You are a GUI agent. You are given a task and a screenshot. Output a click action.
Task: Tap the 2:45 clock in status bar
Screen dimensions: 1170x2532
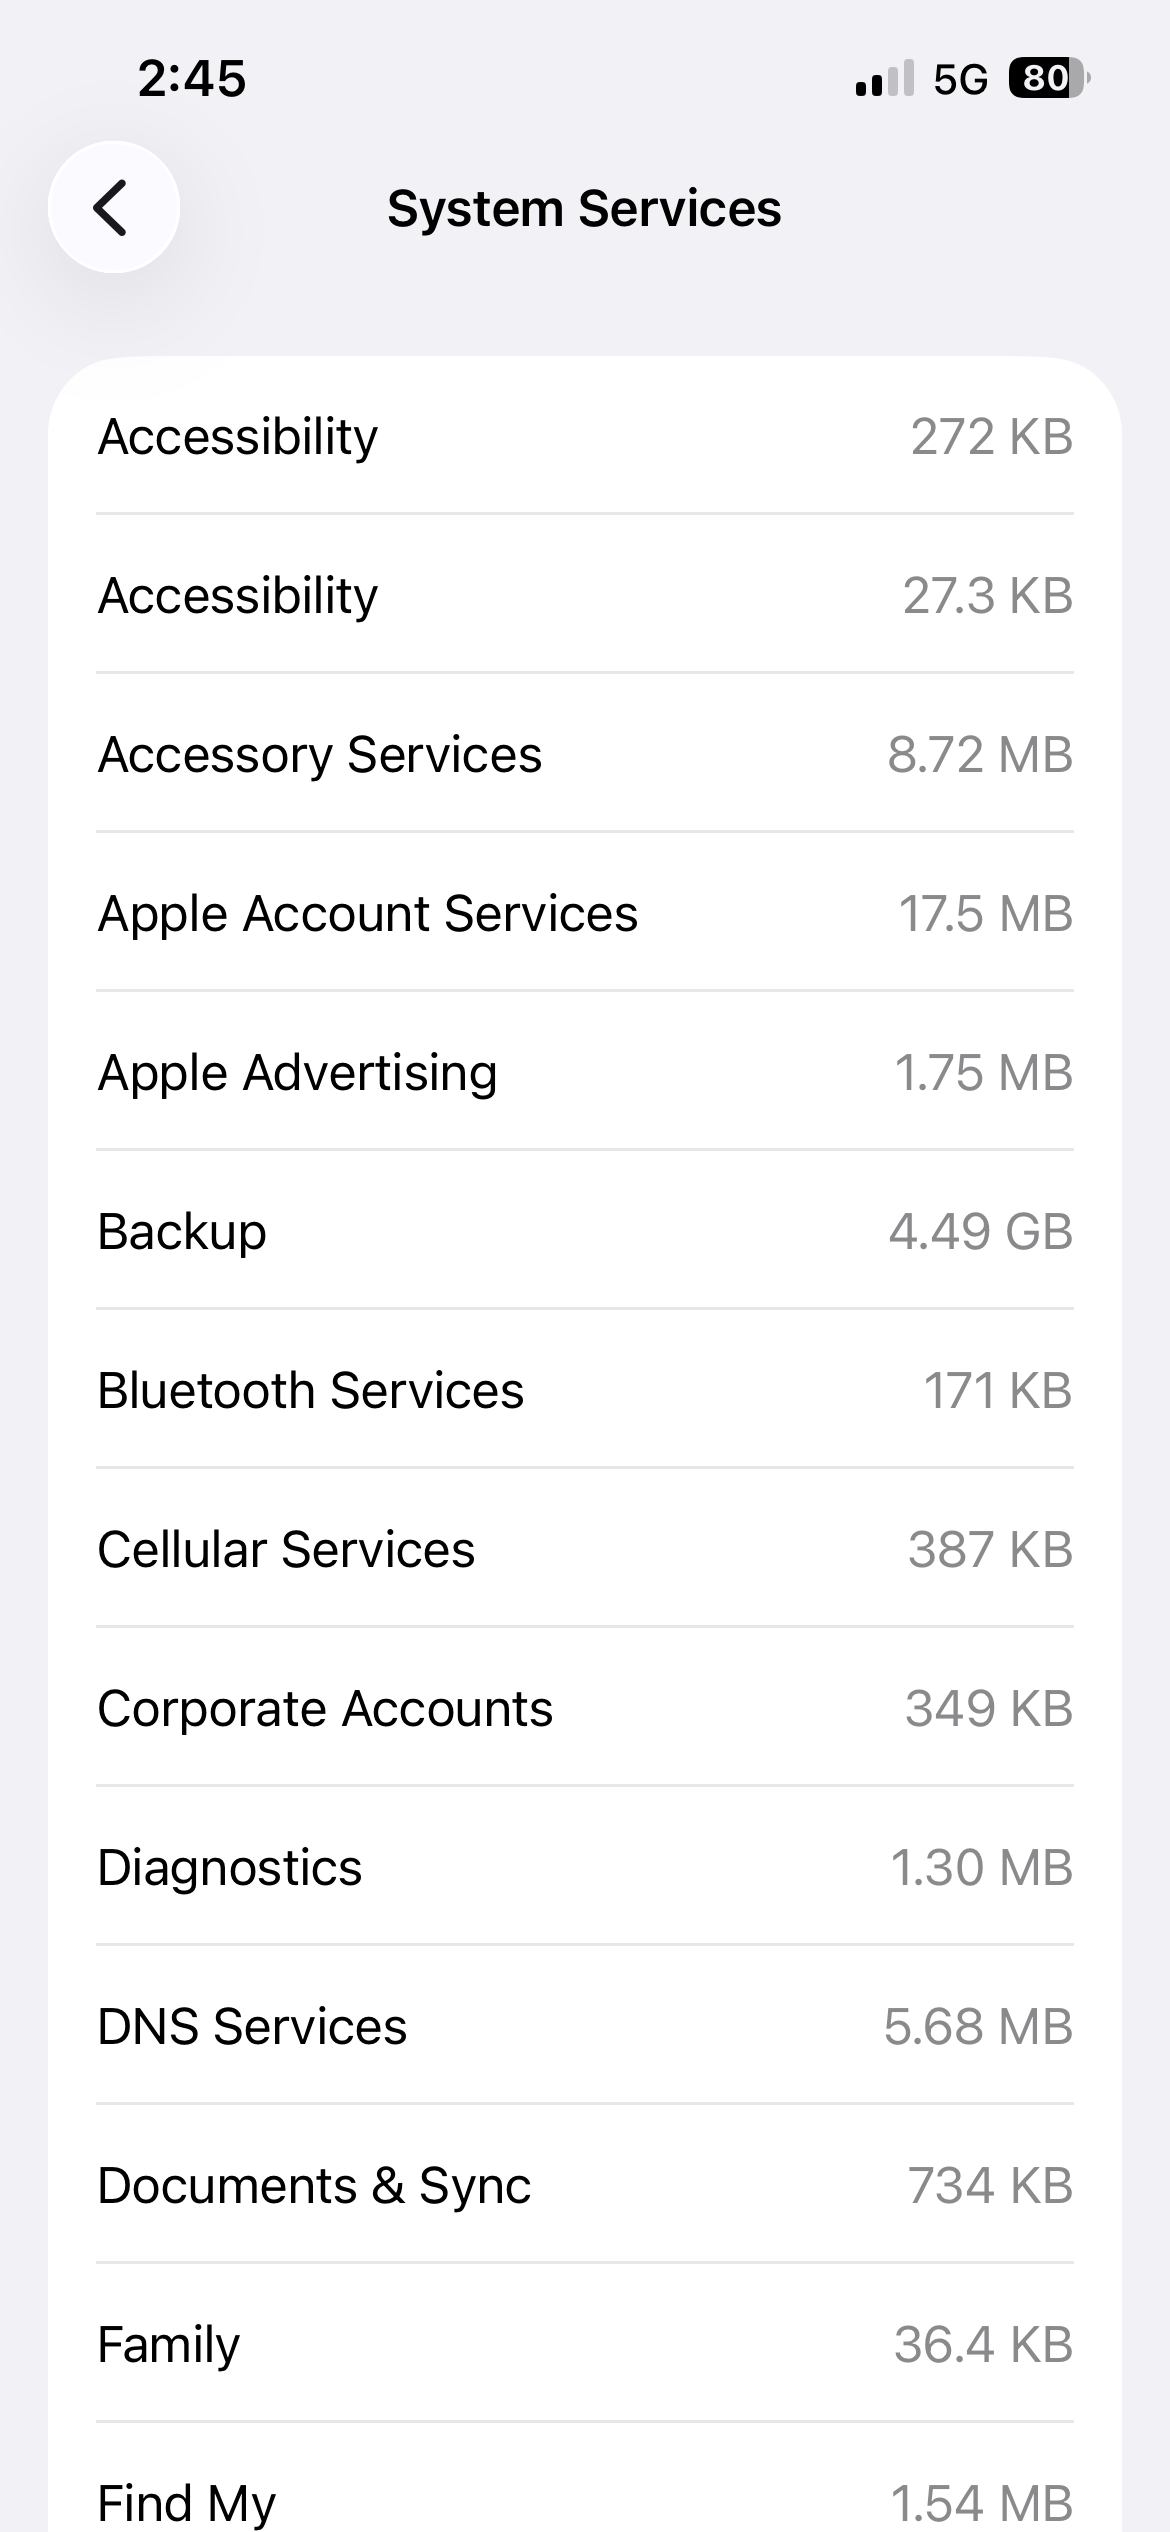coord(192,78)
